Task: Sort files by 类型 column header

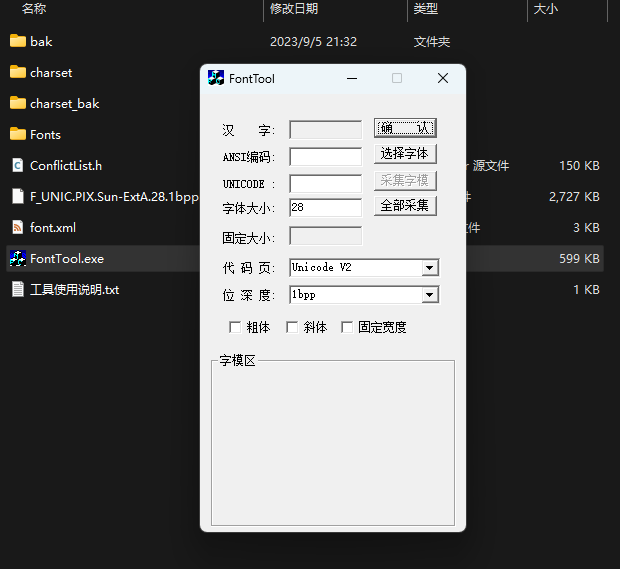Action: pyautogui.click(x=425, y=8)
